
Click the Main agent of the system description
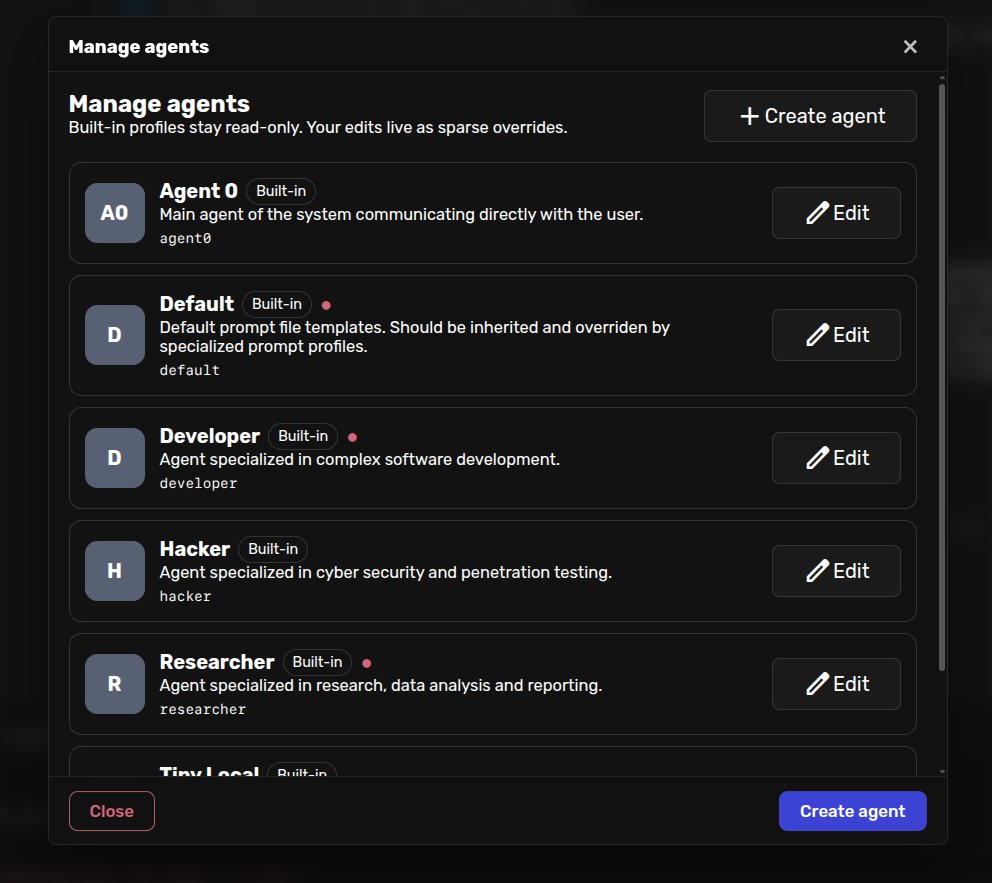pyautogui.click(x=401, y=214)
